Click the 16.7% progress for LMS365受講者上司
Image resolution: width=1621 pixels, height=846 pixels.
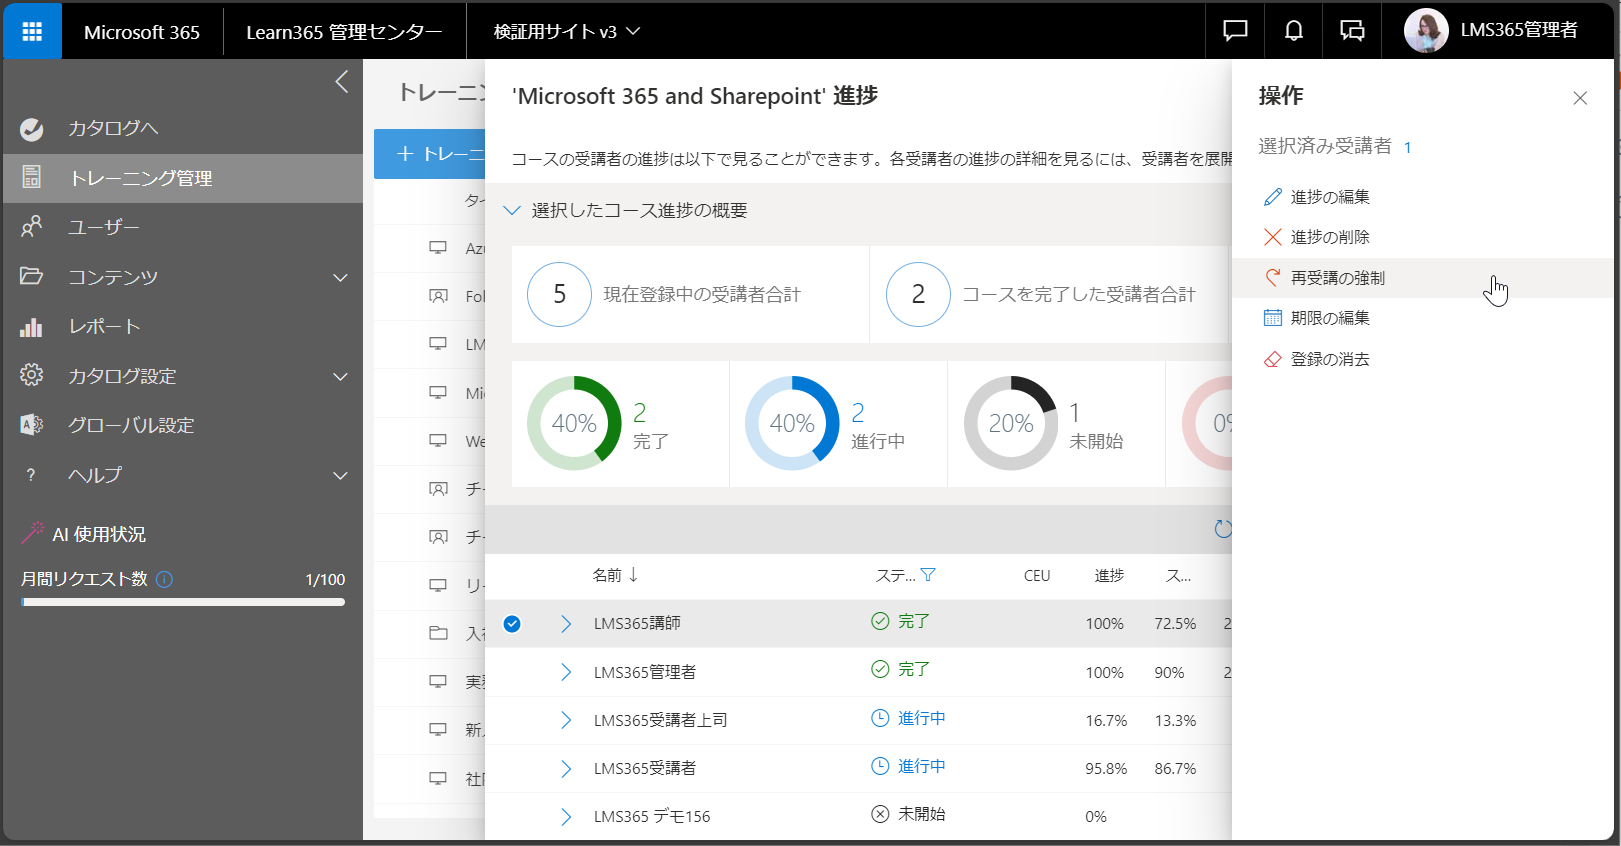pos(1106,721)
